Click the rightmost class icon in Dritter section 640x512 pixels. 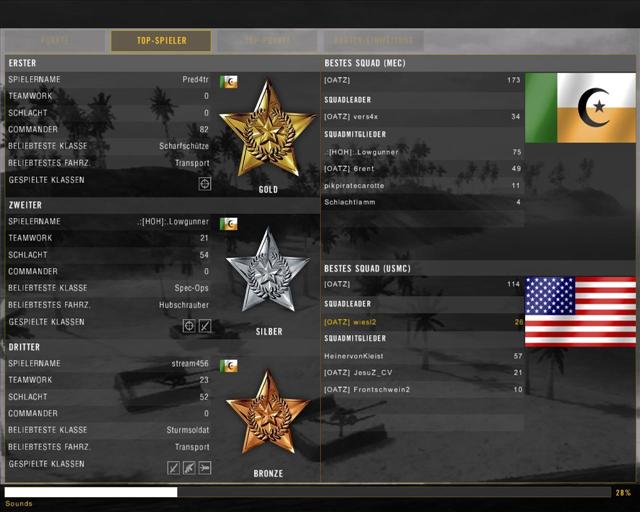pos(205,468)
